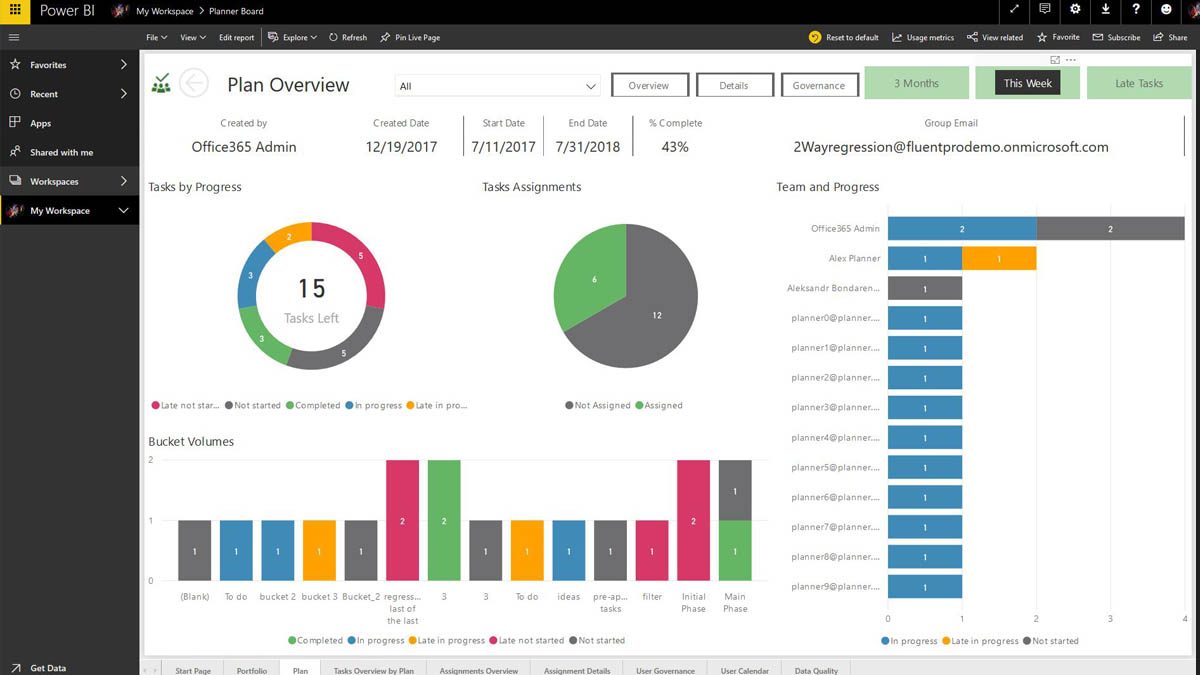Open the app launcher waffle icon
Viewport: 1200px width, 675px height.
pyautogui.click(x=14, y=11)
